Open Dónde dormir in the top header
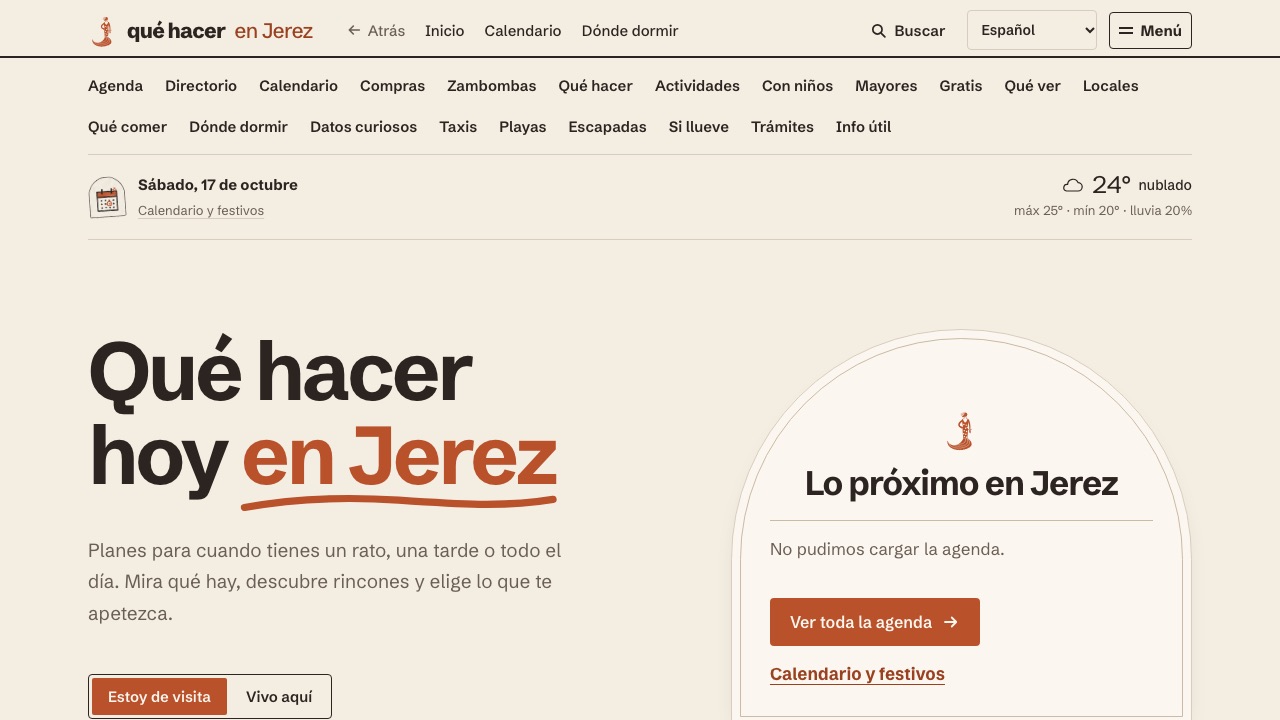Image resolution: width=1280 pixels, height=720 pixels. coord(630,31)
